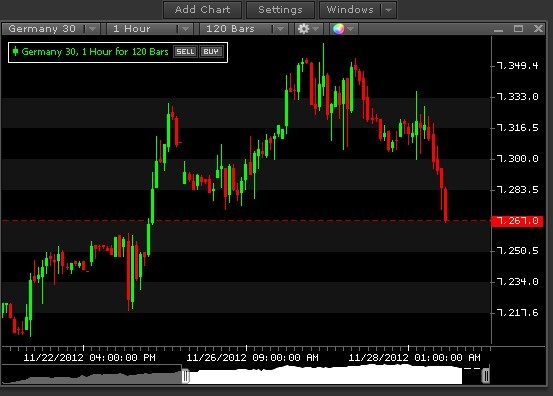Viewport: 553px width, 396px height.
Task: Expand the arrow beside the color wheel
Action: (351, 29)
